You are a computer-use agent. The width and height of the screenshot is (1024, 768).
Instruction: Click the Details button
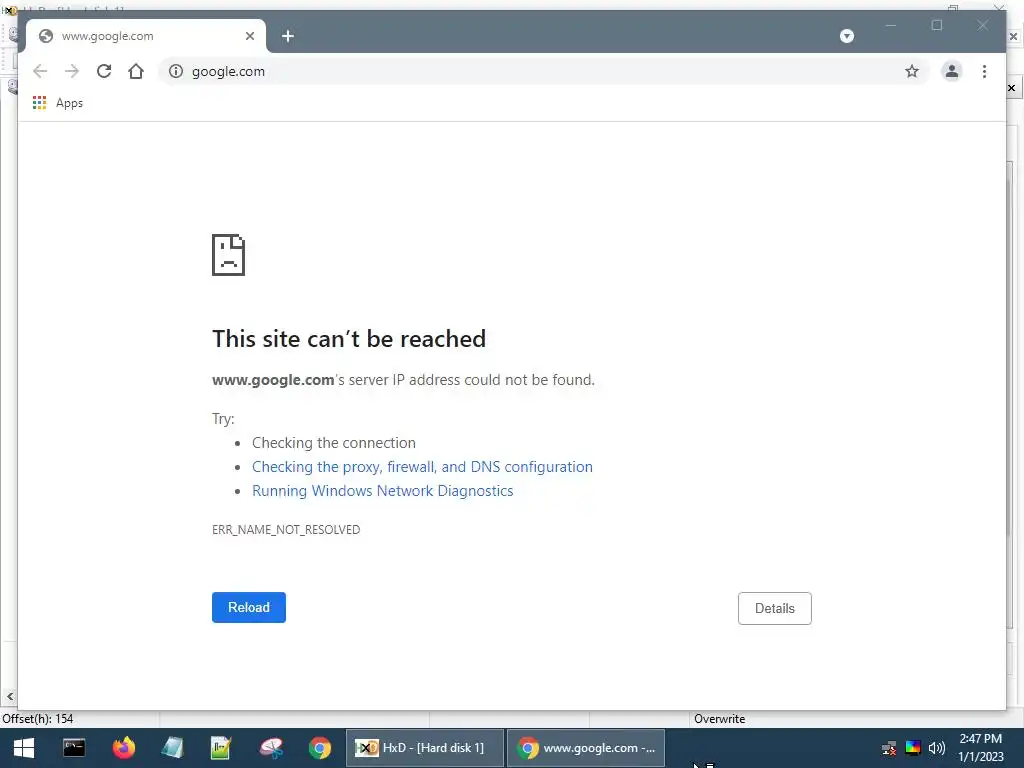[775, 608]
